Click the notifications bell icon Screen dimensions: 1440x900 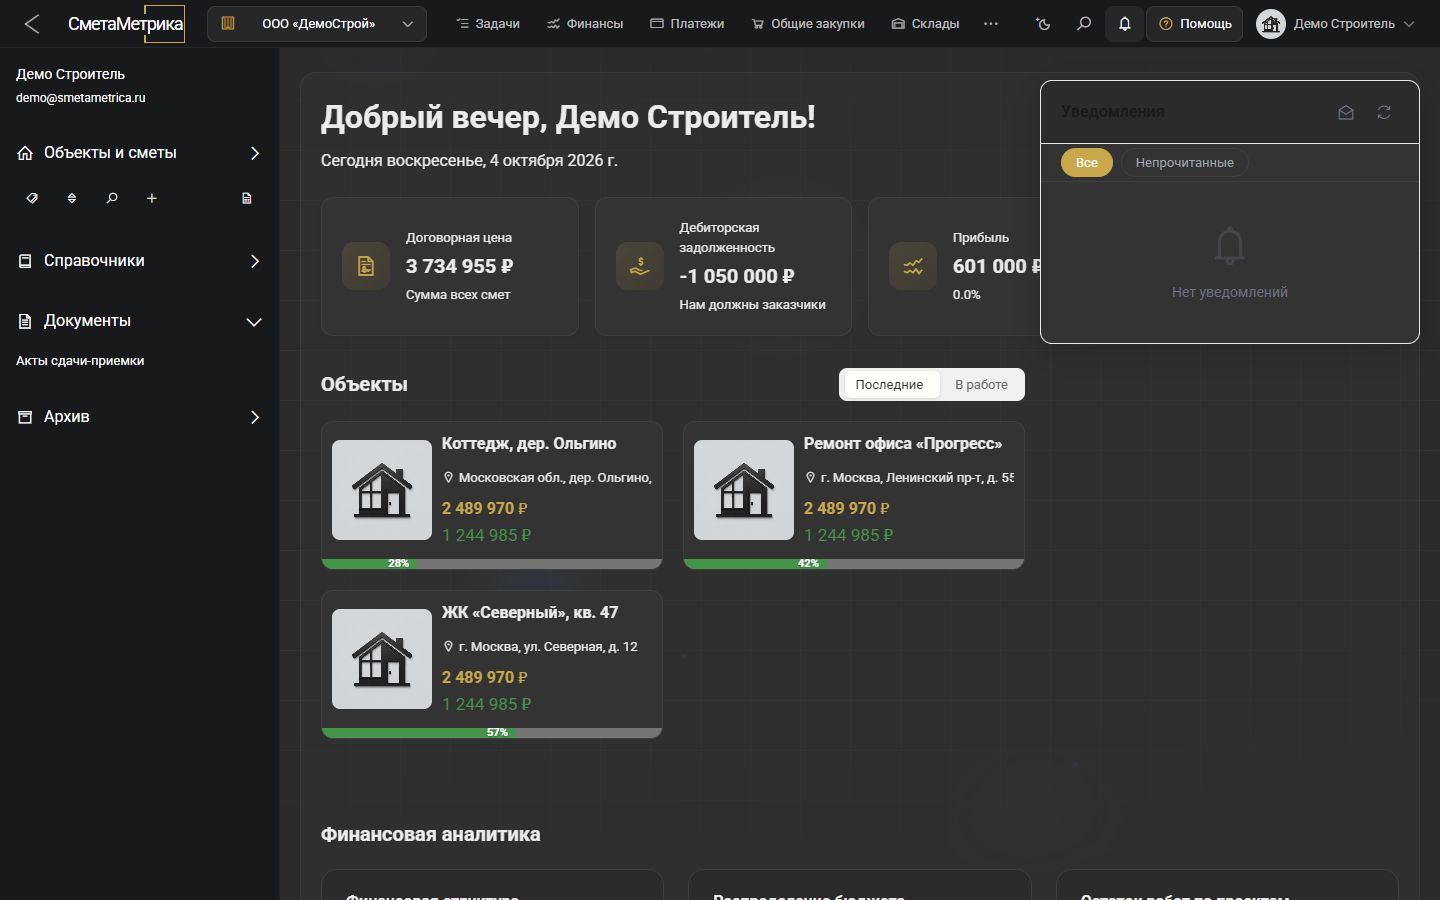pos(1124,24)
